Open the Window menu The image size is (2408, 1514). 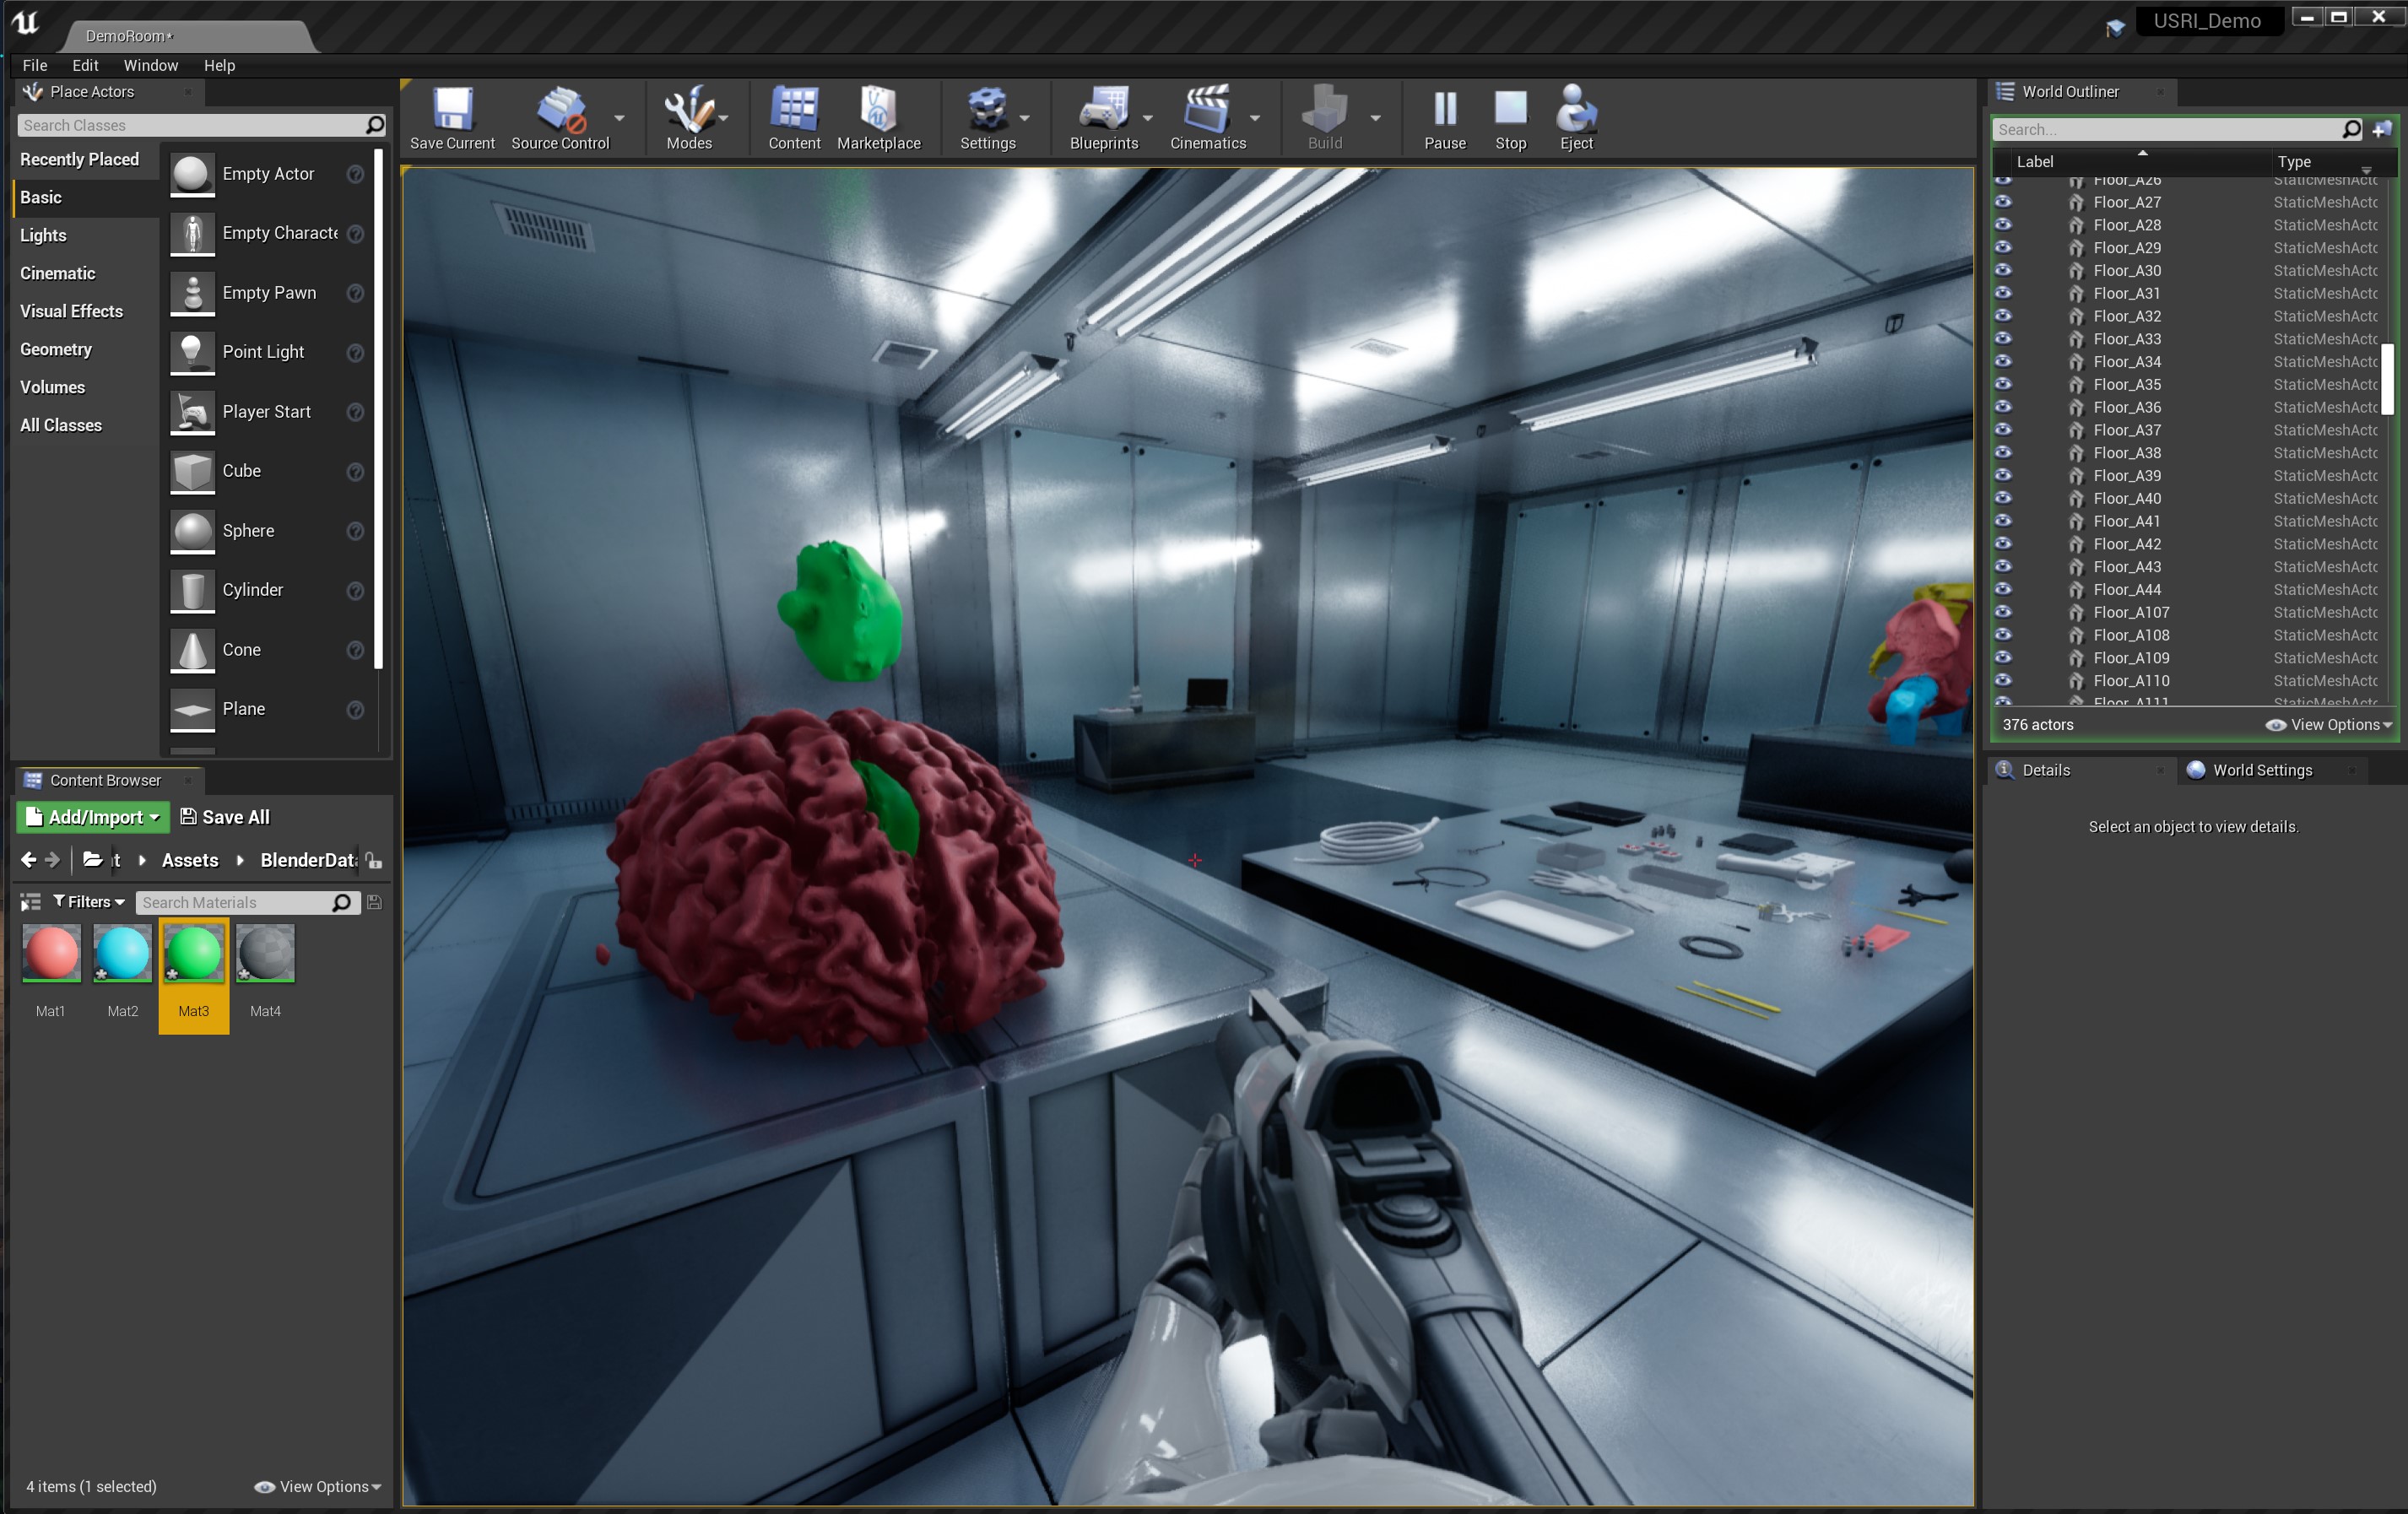150,65
